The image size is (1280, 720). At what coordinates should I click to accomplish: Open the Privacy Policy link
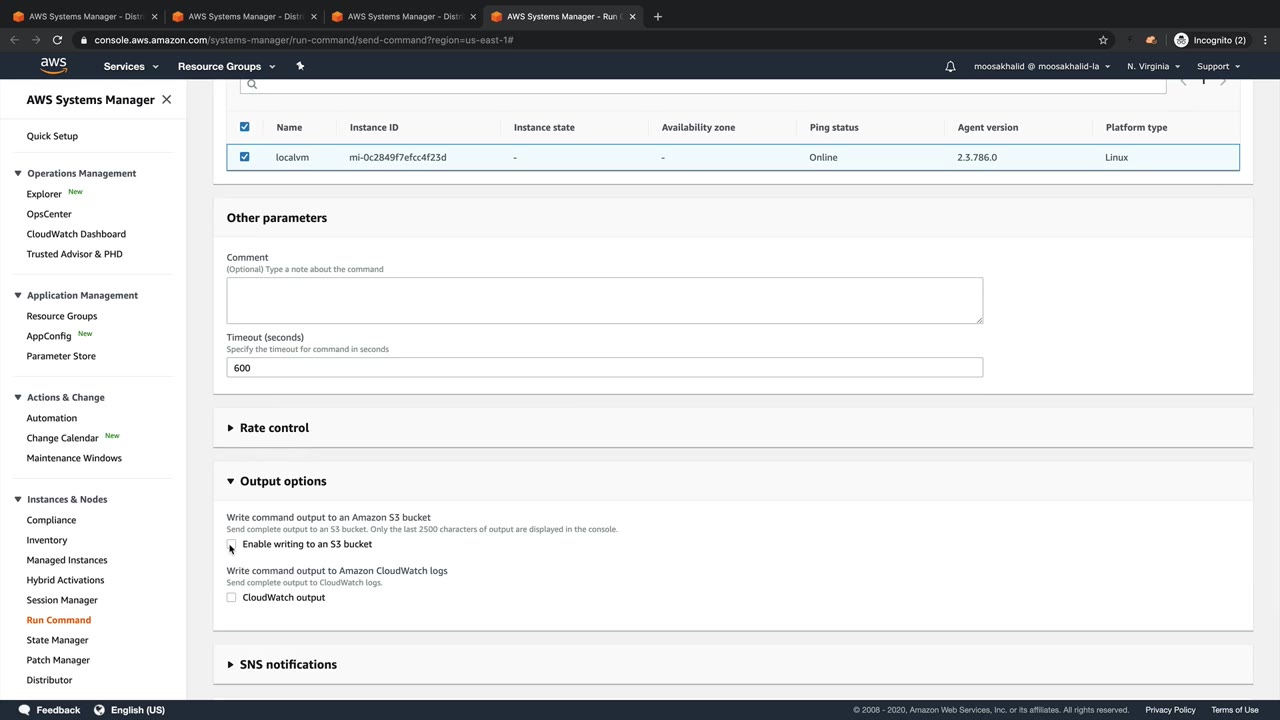tap(1170, 710)
